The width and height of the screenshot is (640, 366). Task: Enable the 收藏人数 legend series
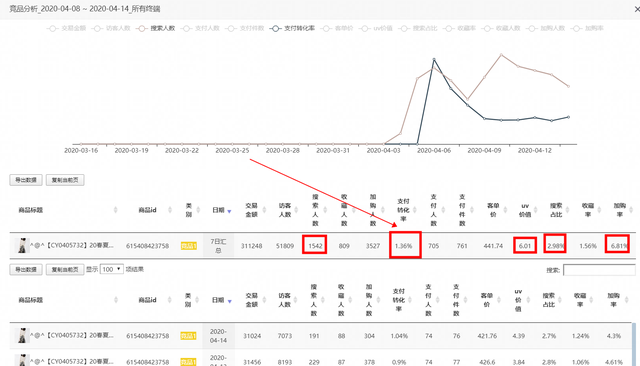click(x=501, y=28)
